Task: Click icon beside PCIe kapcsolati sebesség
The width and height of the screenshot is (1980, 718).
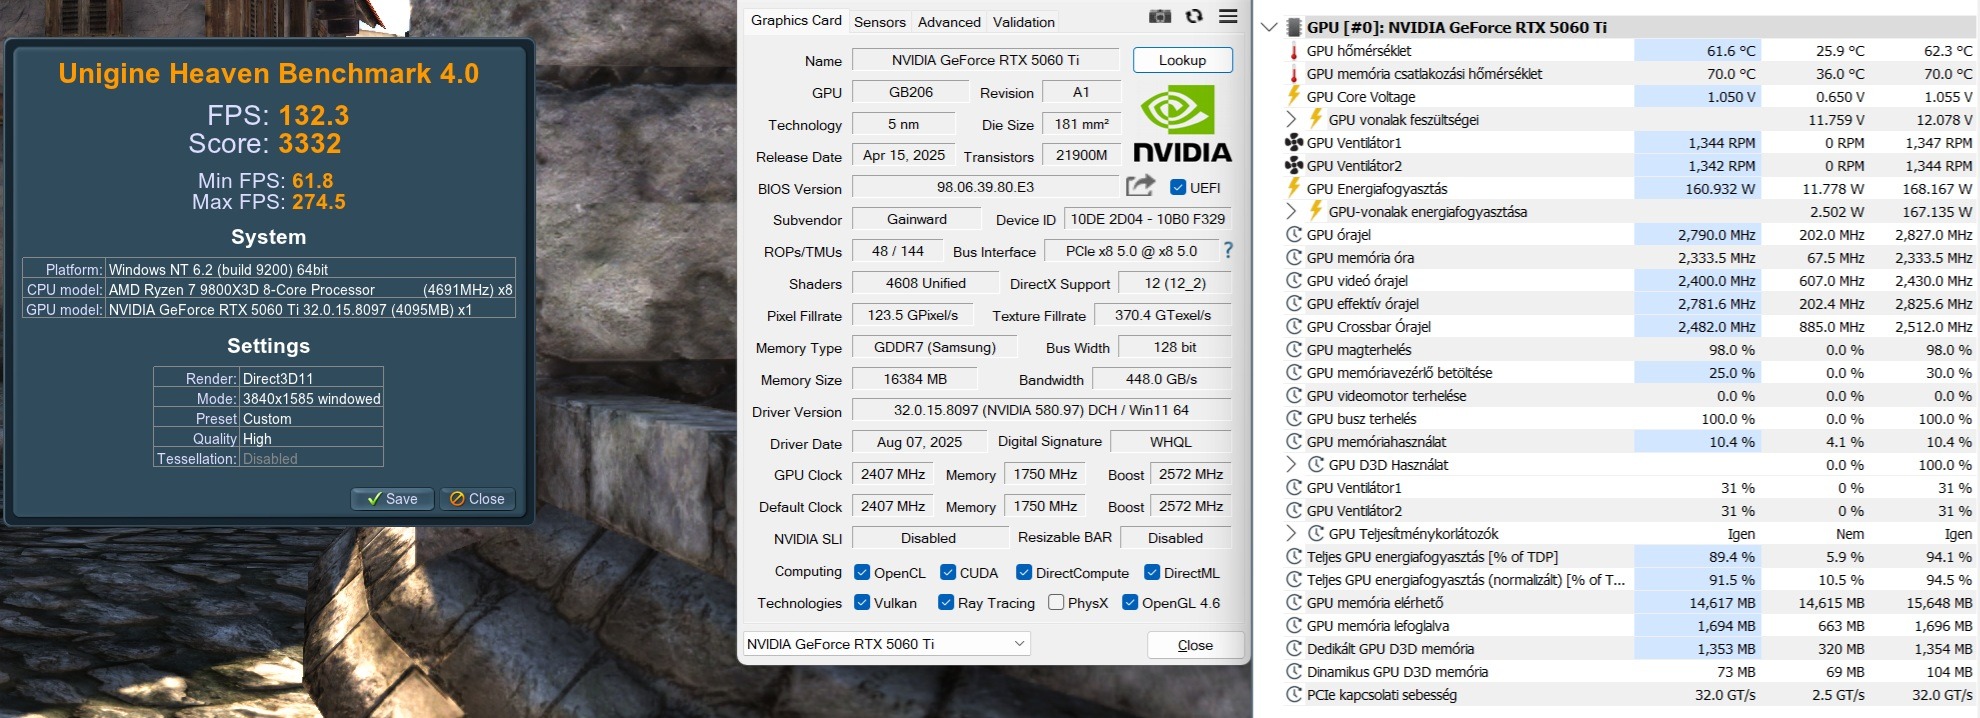Action: pos(1294,695)
